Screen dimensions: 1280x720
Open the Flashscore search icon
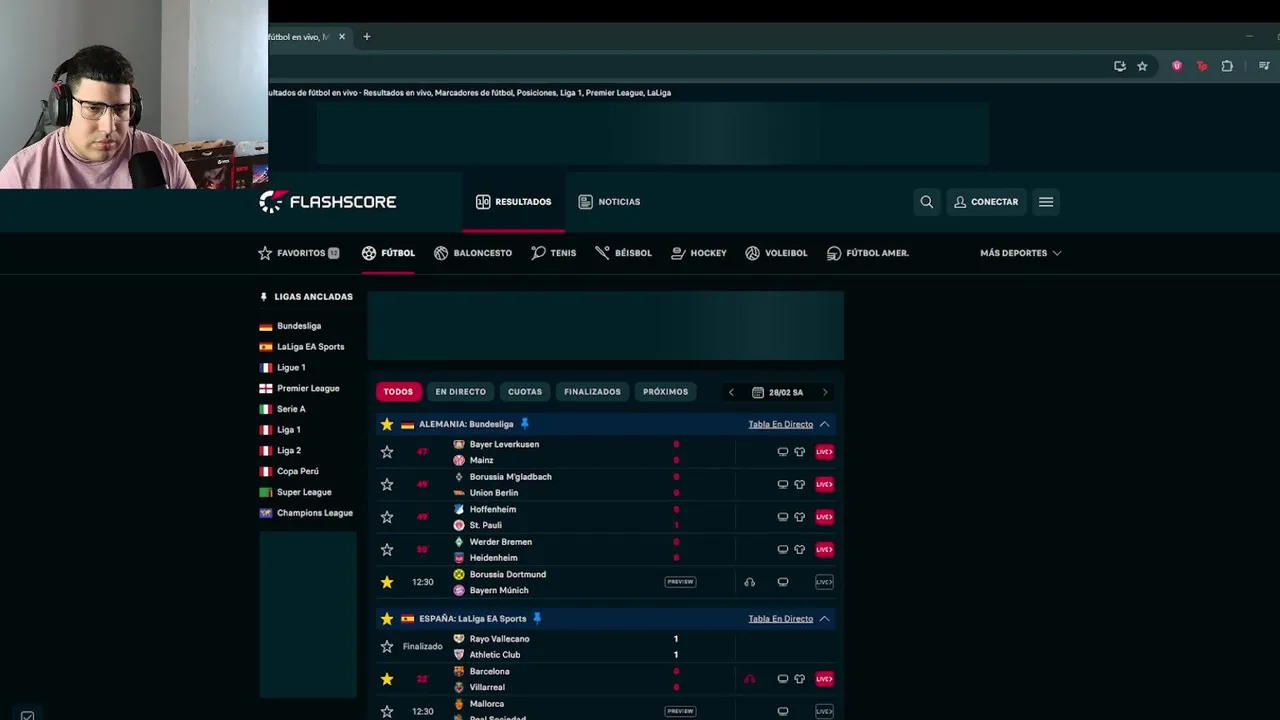(x=926, y=202)
